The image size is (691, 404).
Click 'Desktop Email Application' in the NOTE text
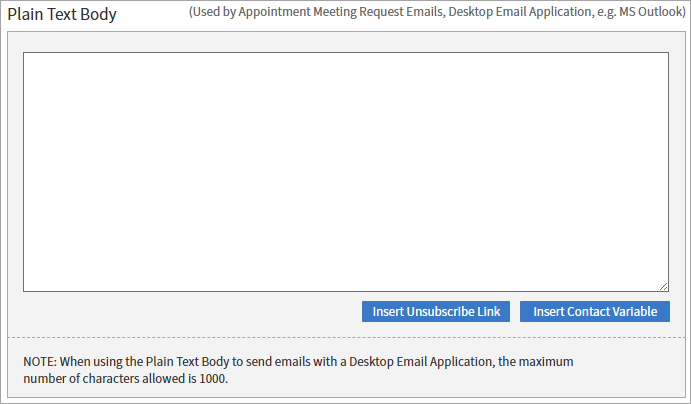422,362
